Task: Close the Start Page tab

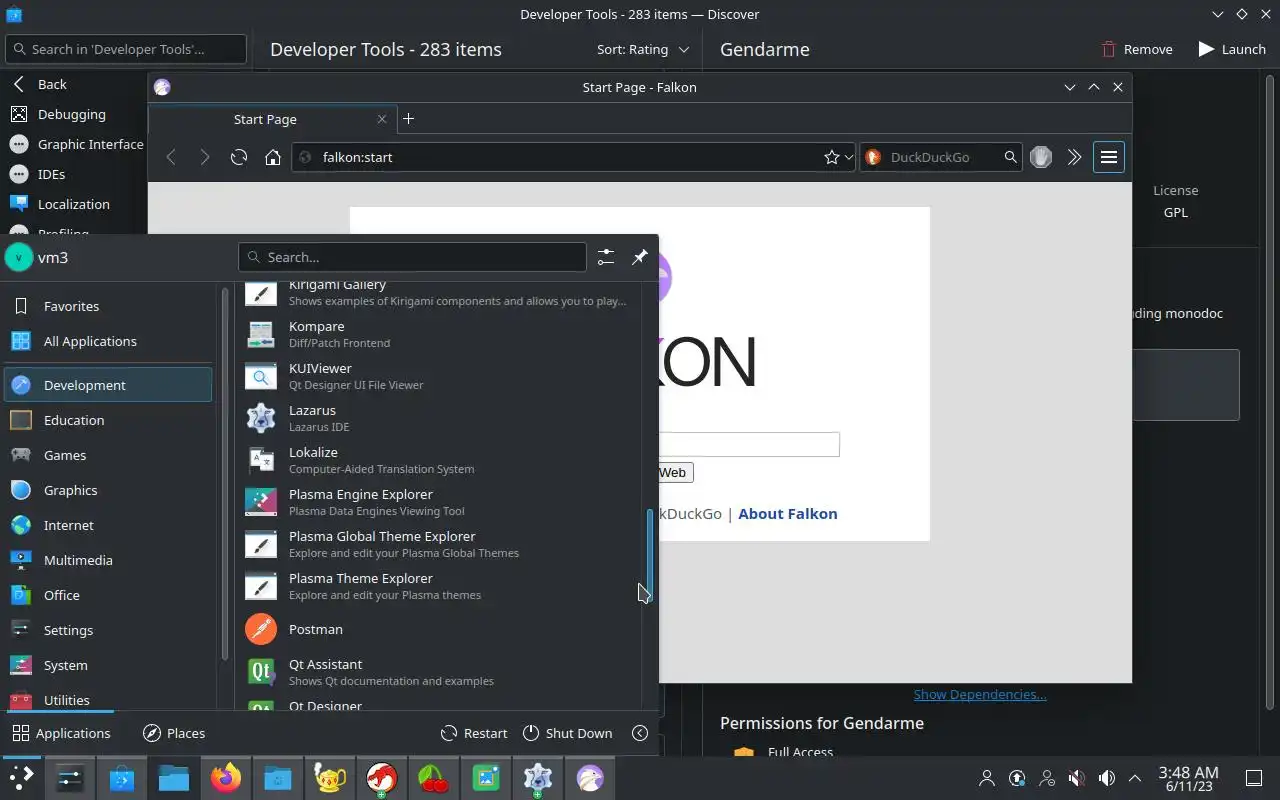Action: click(381, 119)
